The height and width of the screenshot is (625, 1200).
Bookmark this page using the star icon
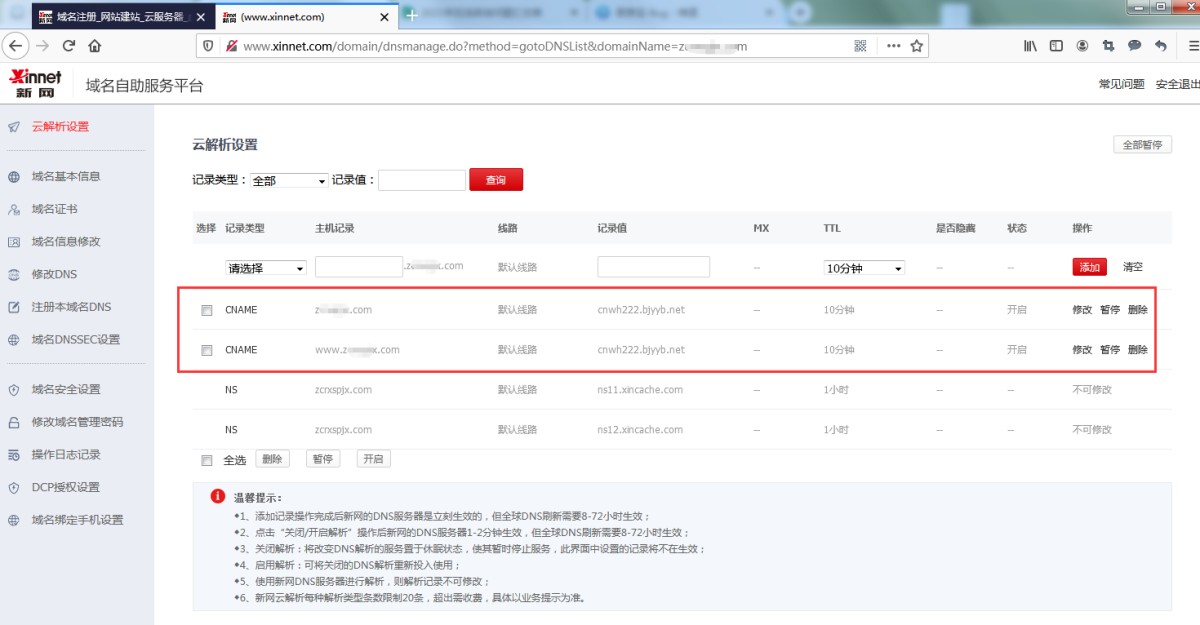916,46
